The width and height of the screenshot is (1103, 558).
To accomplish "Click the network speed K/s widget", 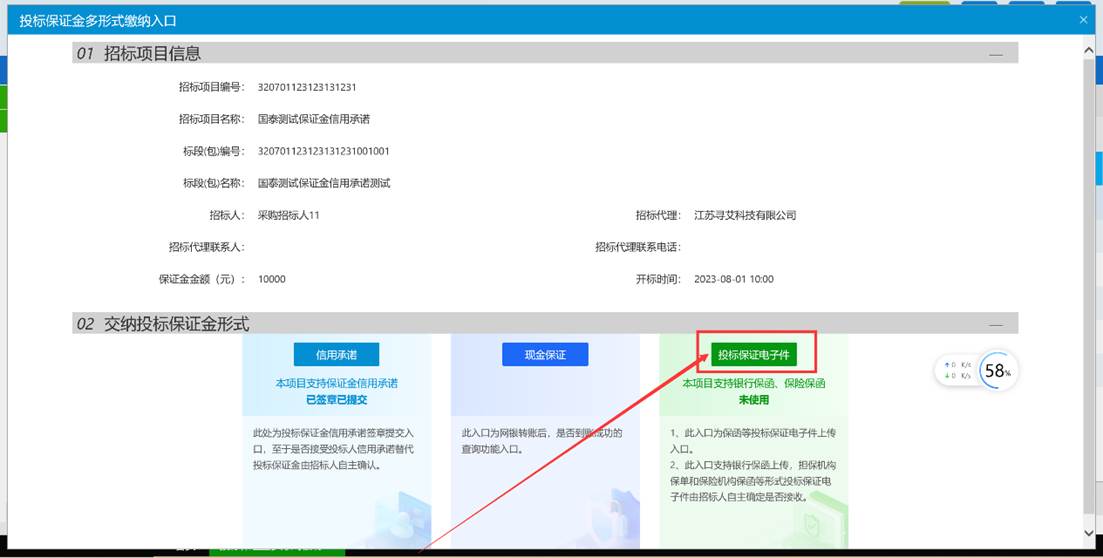I will [957, 371].
